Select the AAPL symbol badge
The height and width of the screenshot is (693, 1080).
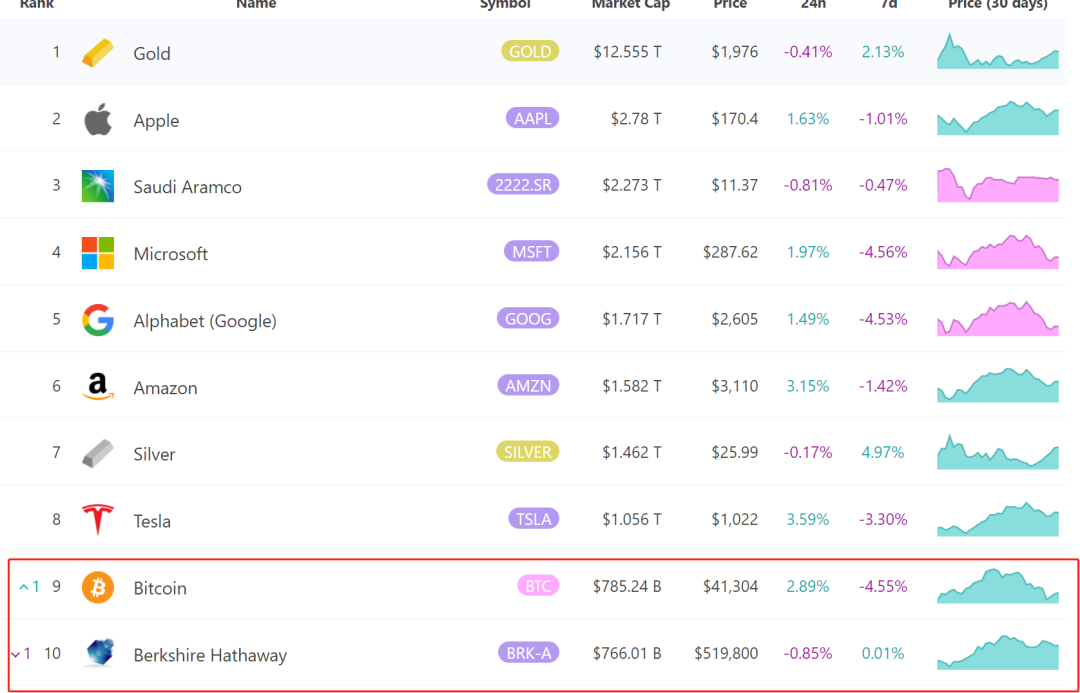pyautogui.click(x=532, y=118)
